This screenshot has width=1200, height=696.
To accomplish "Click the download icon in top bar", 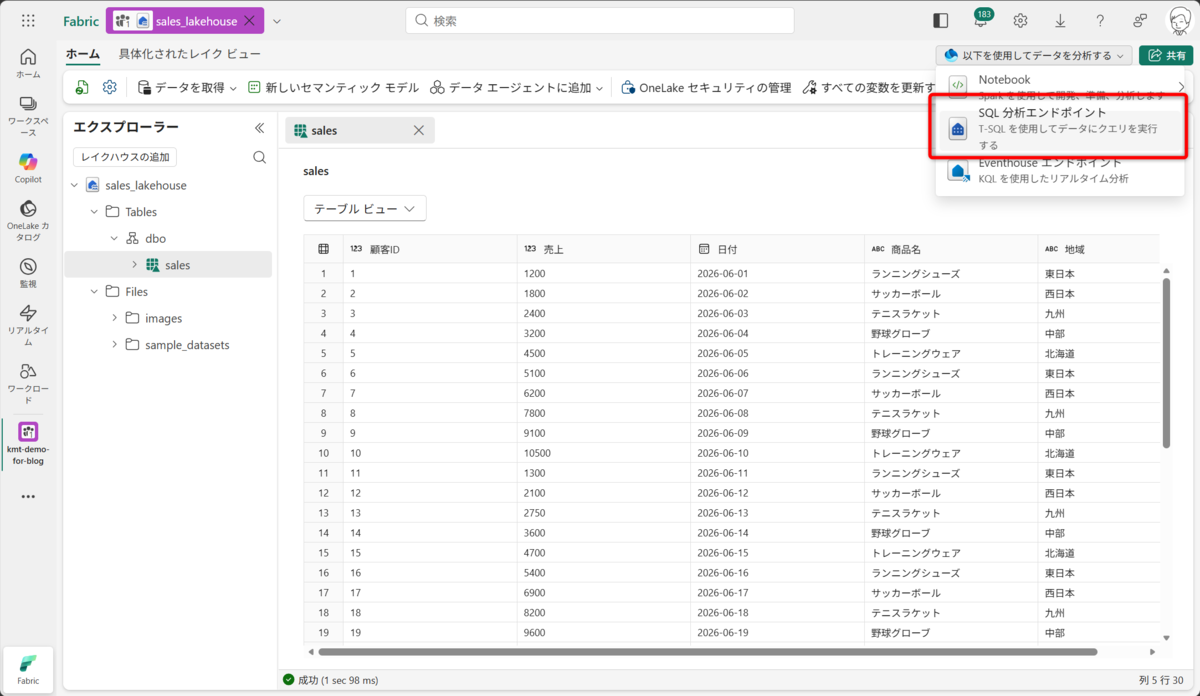I will point(1060,21).
